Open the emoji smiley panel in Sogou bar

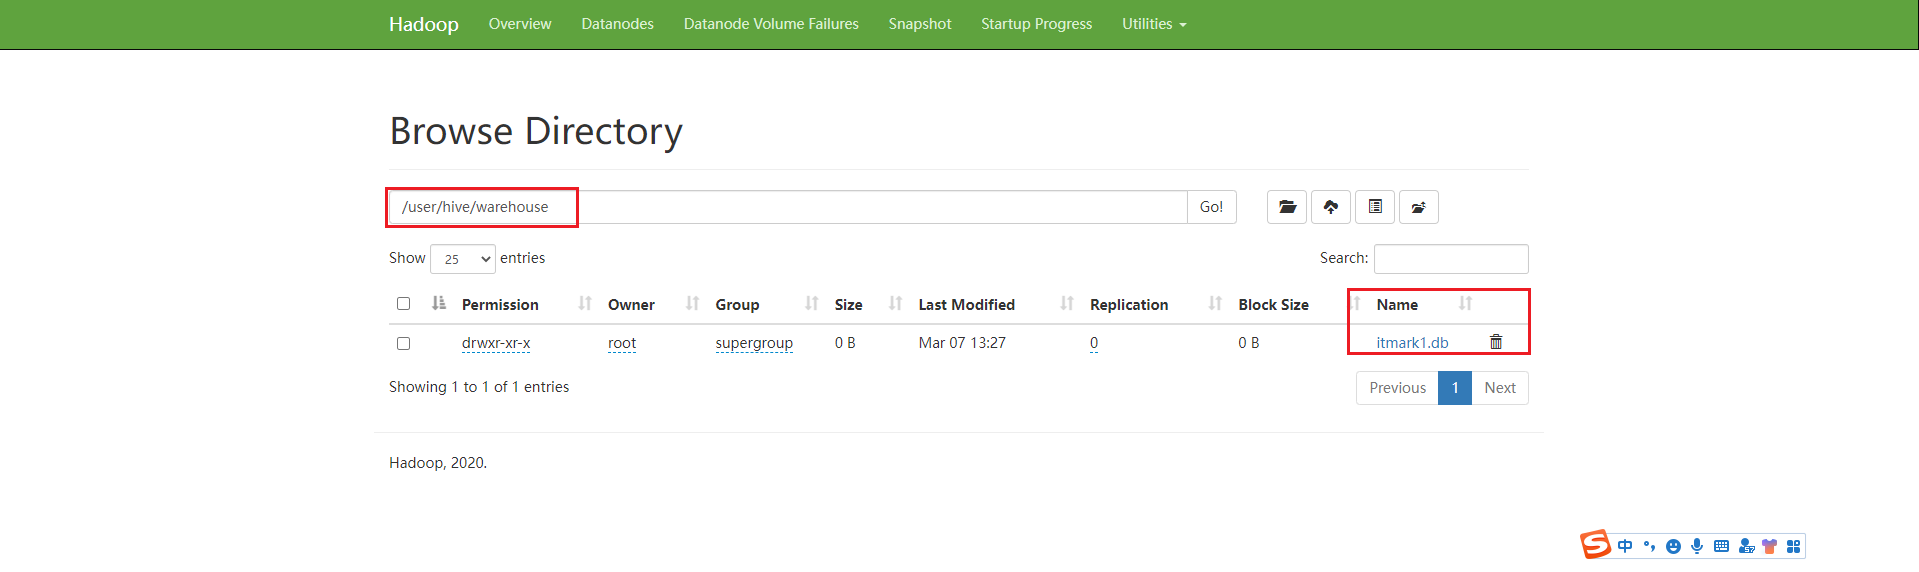click(1673, 546)
